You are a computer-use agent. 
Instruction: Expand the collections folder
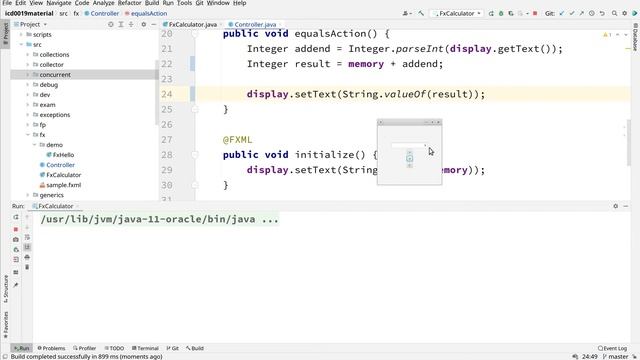tap(27, 55)
